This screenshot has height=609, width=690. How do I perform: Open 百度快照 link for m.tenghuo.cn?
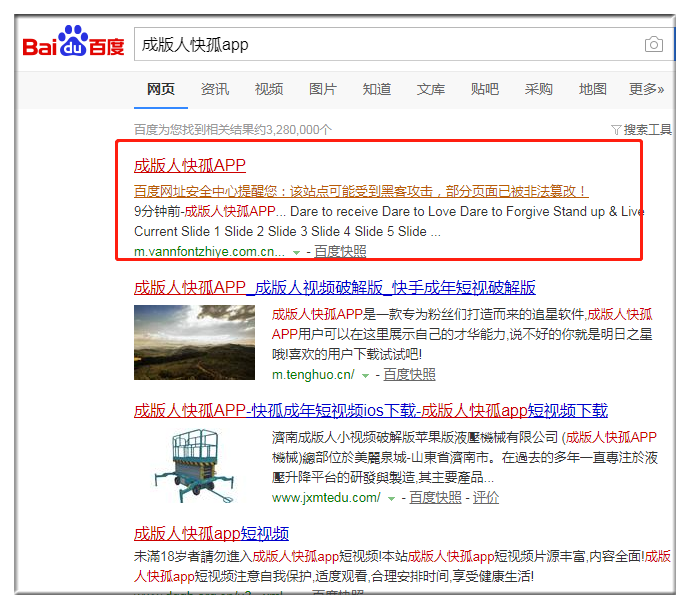409,374
